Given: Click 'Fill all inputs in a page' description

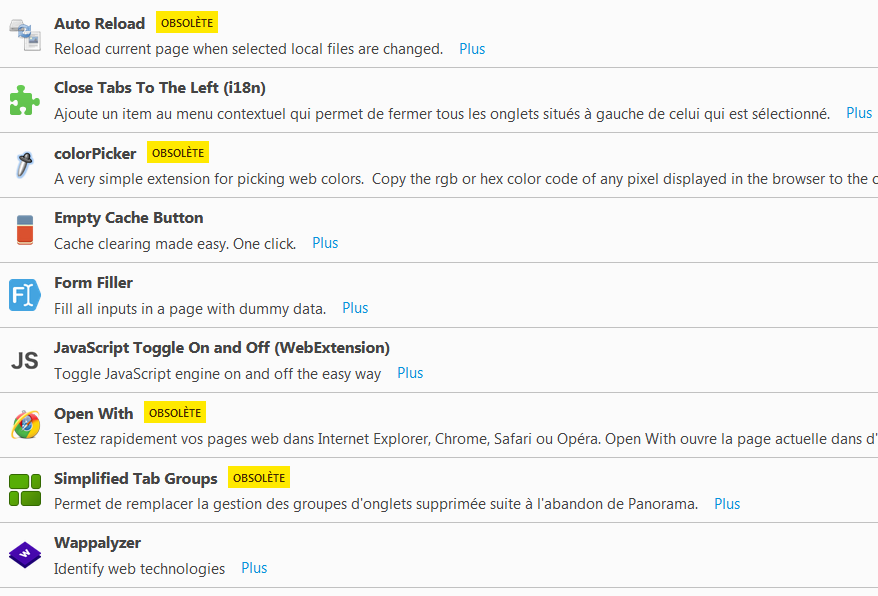Looking at the screenshot, I should [190, 309].
